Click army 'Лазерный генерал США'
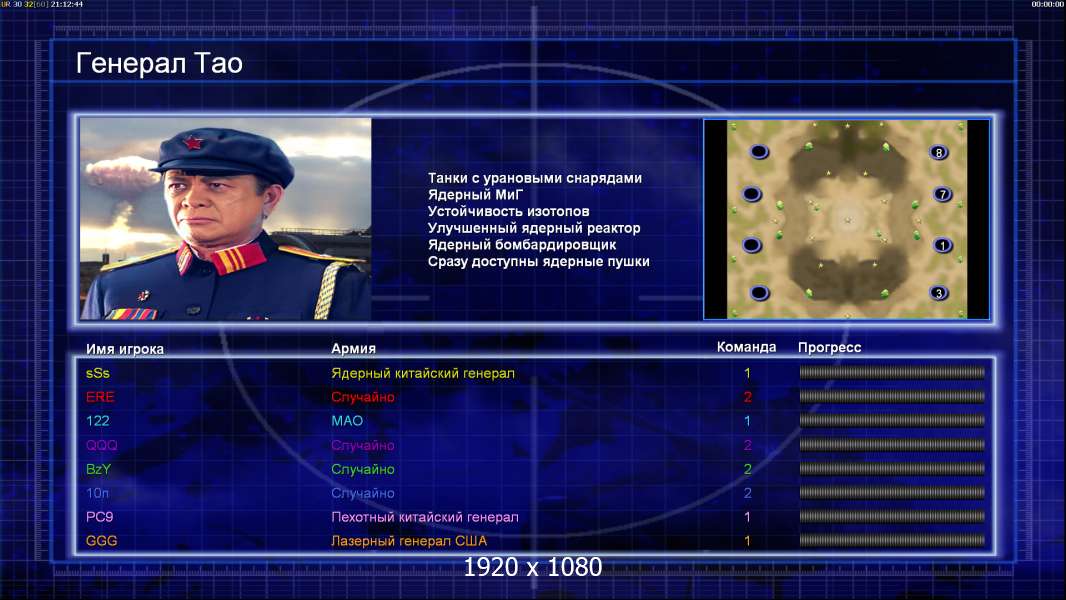This screenshot has height=600, width=1066. coord(409,541)
